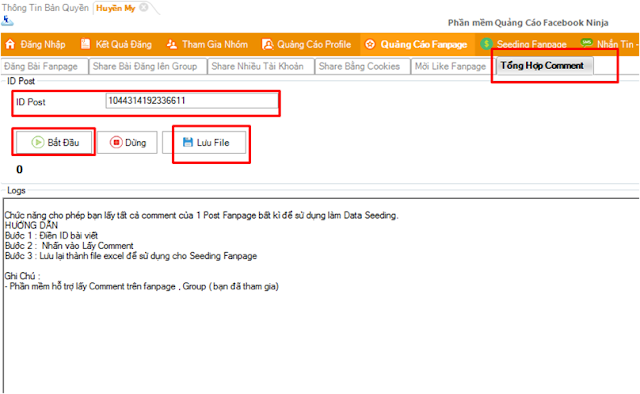Open the Kết Quả Đăng menu

pyautogui.click(x=116, y=44)
